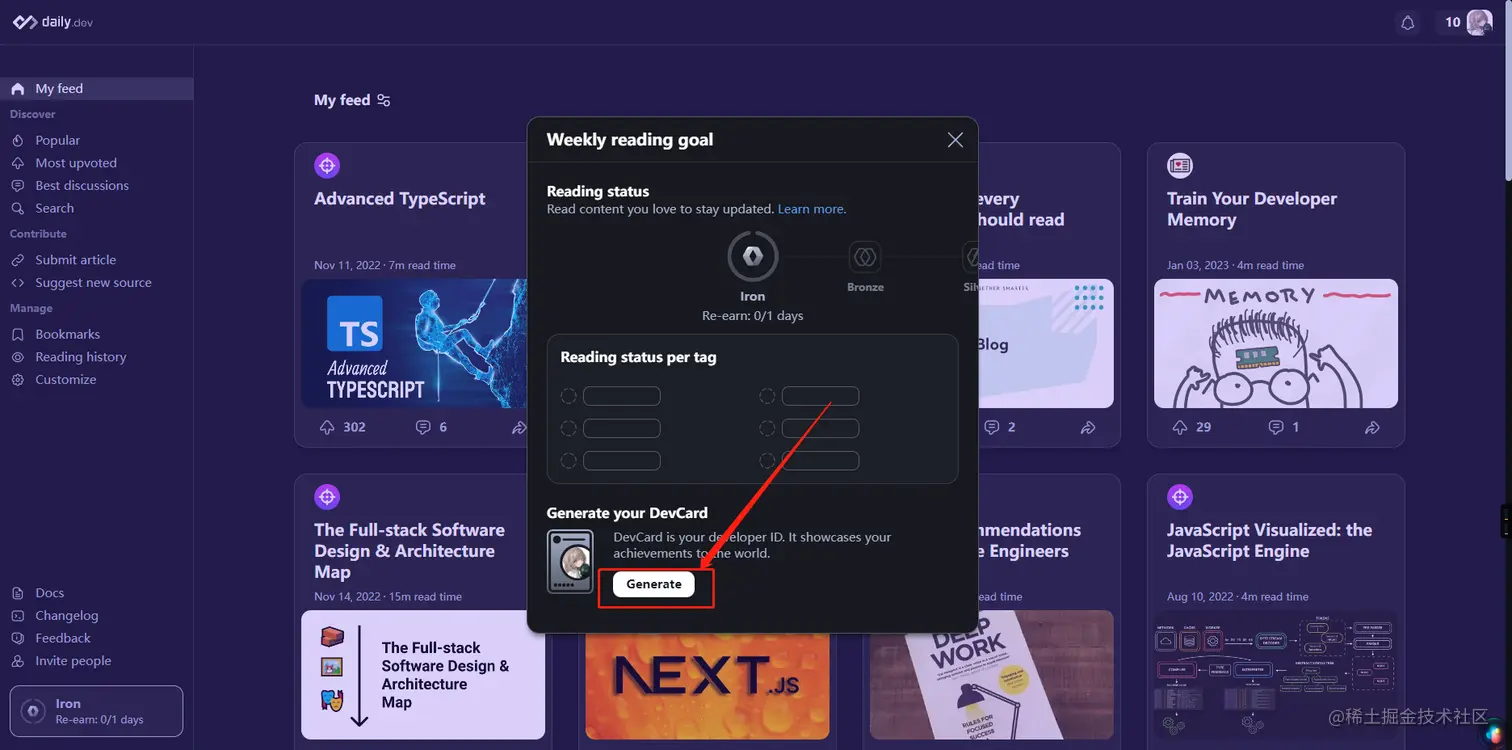Viewport: 1512px width, 750px height.
Task: Open the JavaScript Engine diagram thumbnail
Action: (x=1276, y=675)
